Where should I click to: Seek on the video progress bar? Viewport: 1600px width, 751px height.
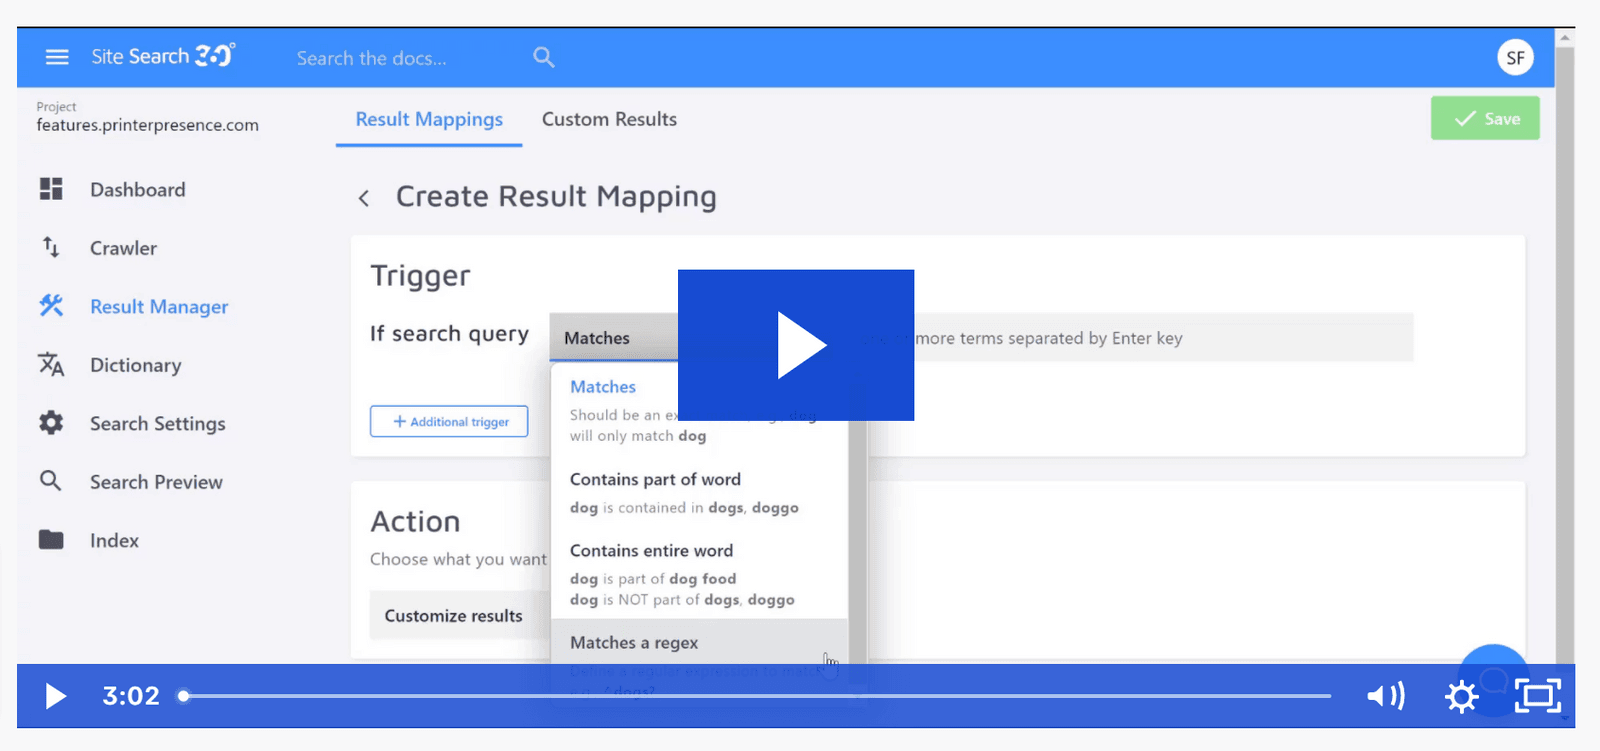[x=757, y=696]
